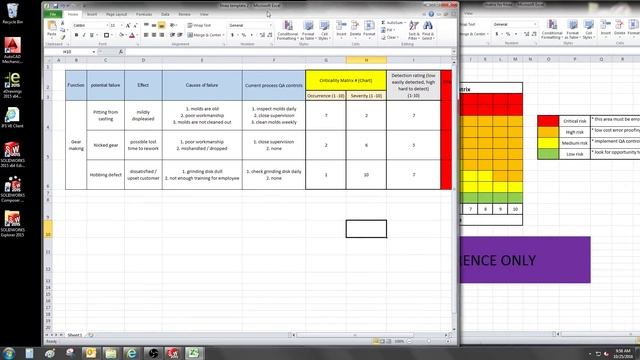Click Increase Indent icon
Viewport: 640px width, 360px height.
coord(180,35)
